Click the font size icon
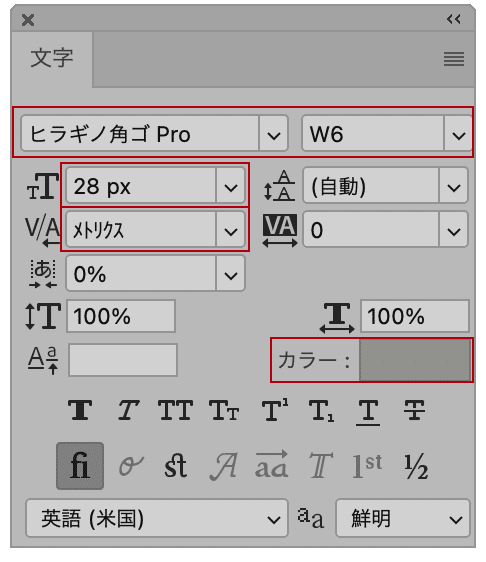The width and height of the screenshot is (486, 562). click(x=43, y=186)
